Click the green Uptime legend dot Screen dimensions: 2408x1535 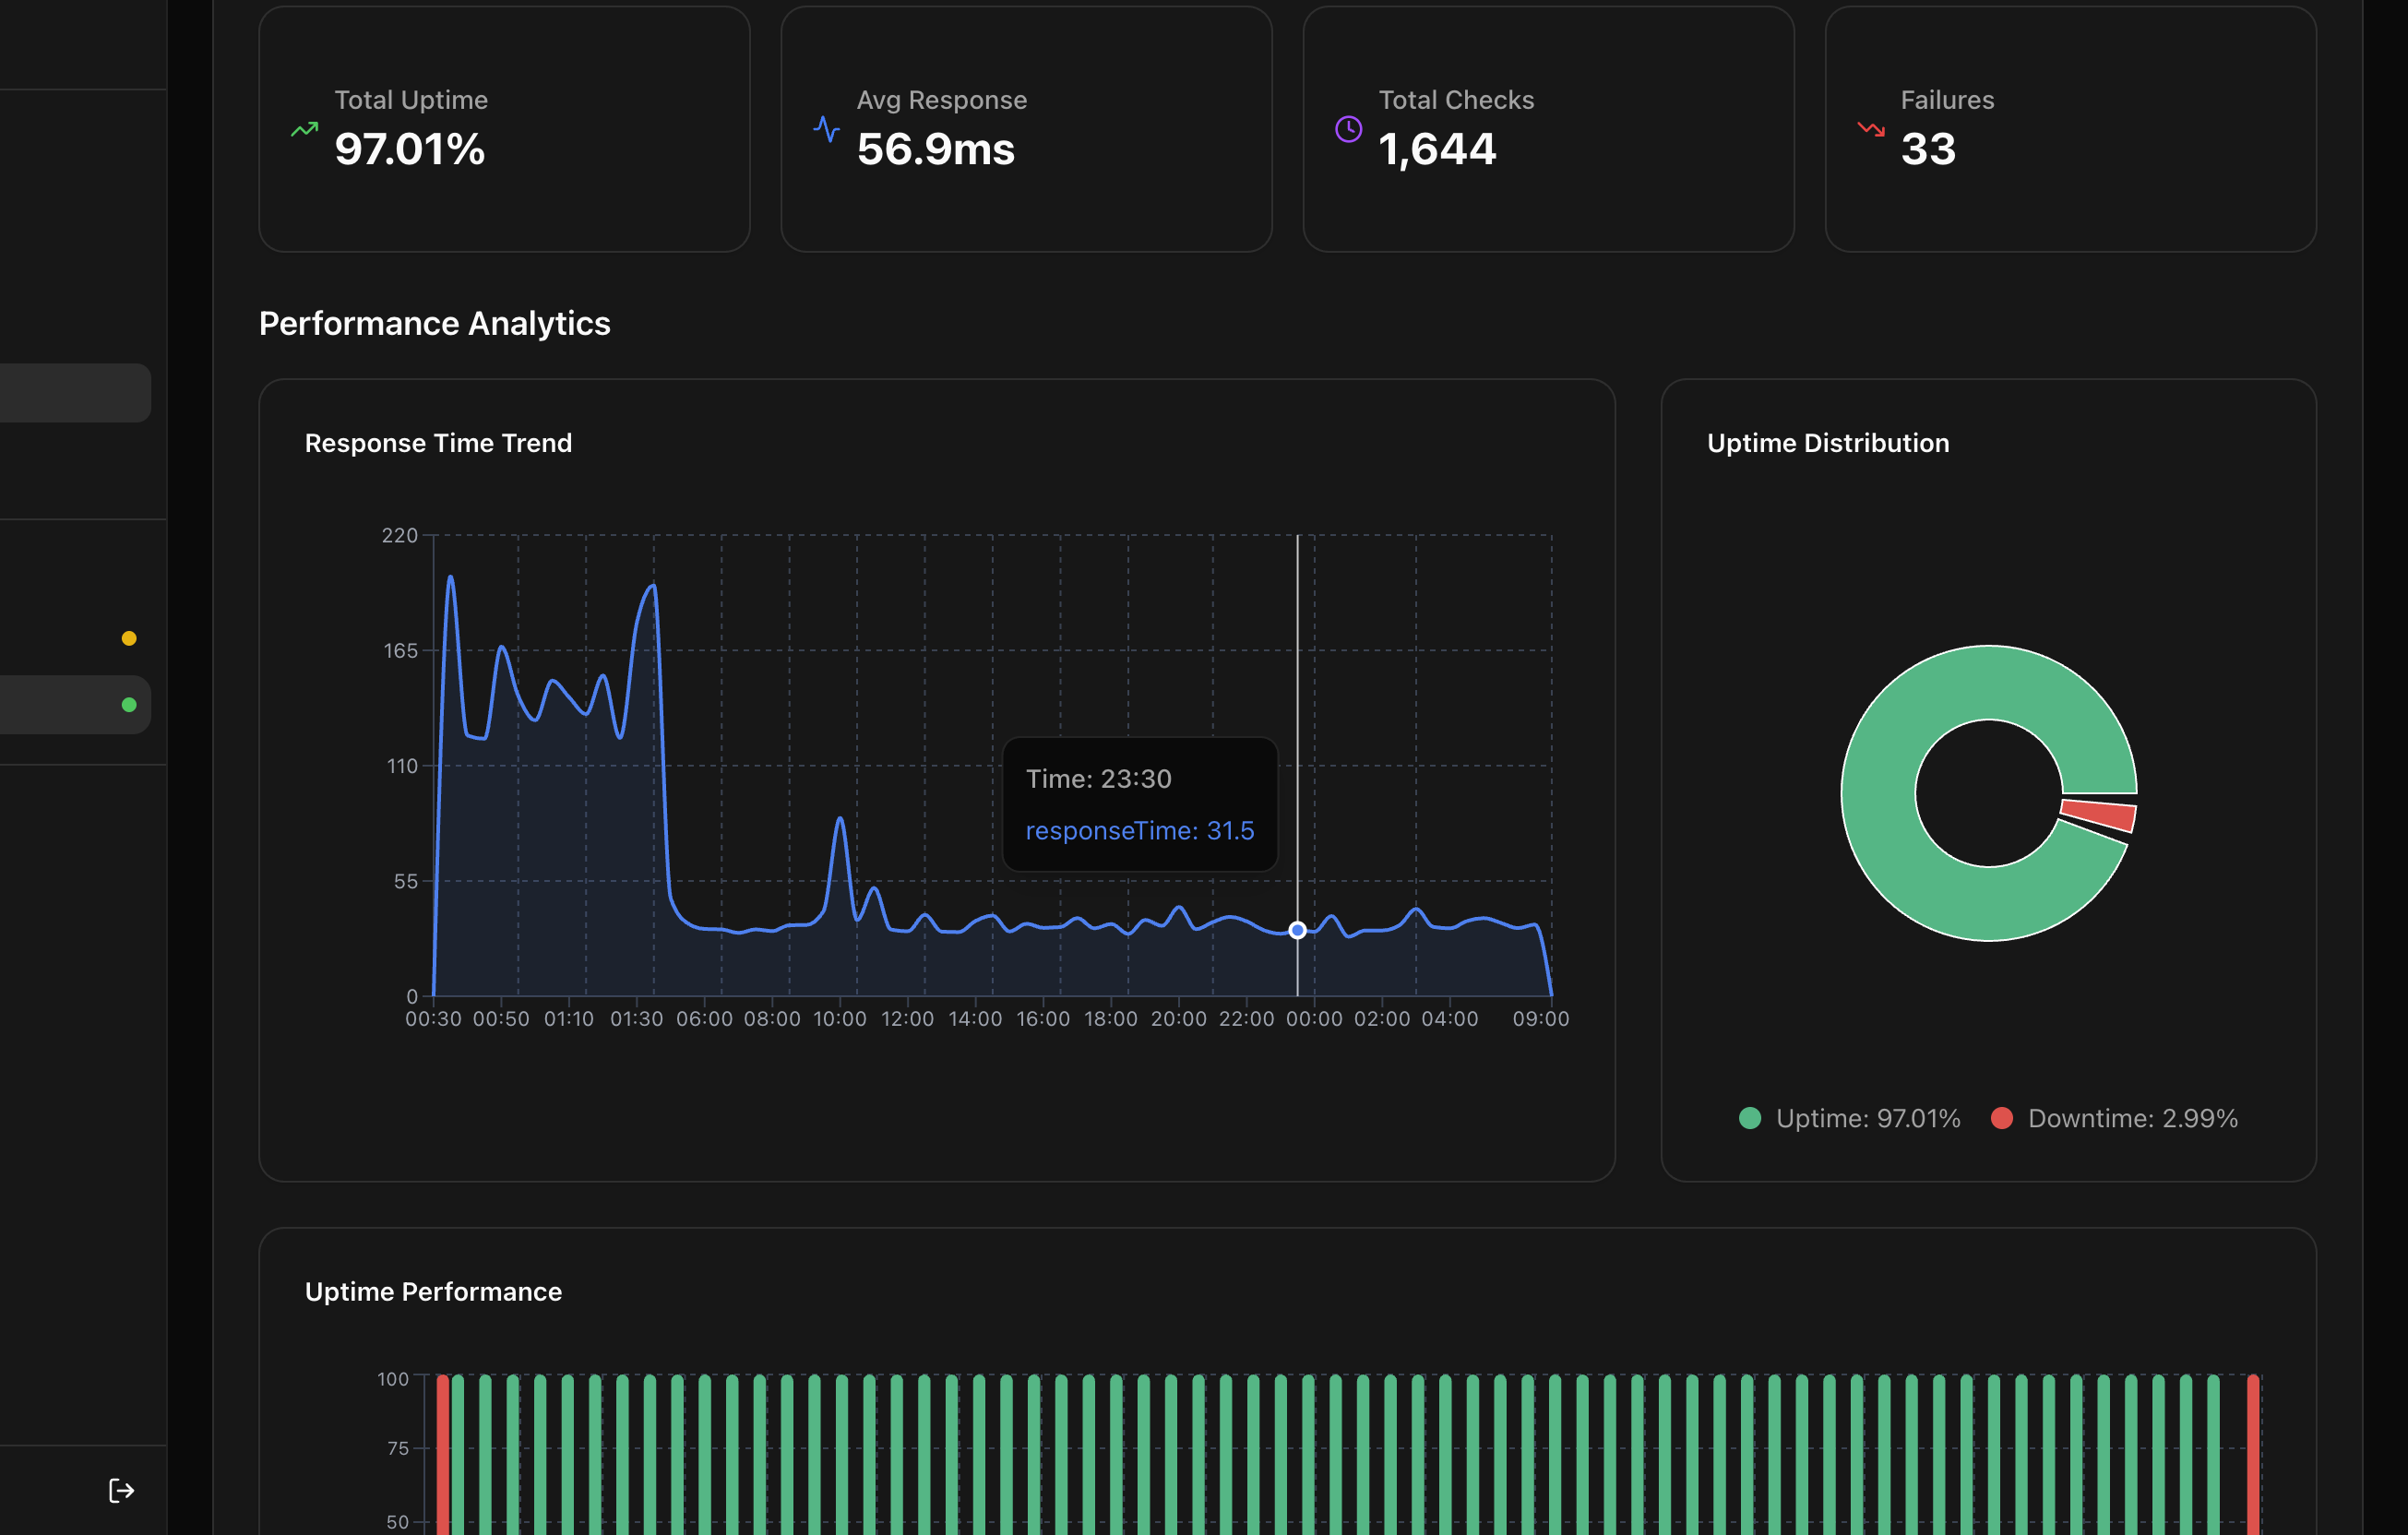pos(1749,1118)
